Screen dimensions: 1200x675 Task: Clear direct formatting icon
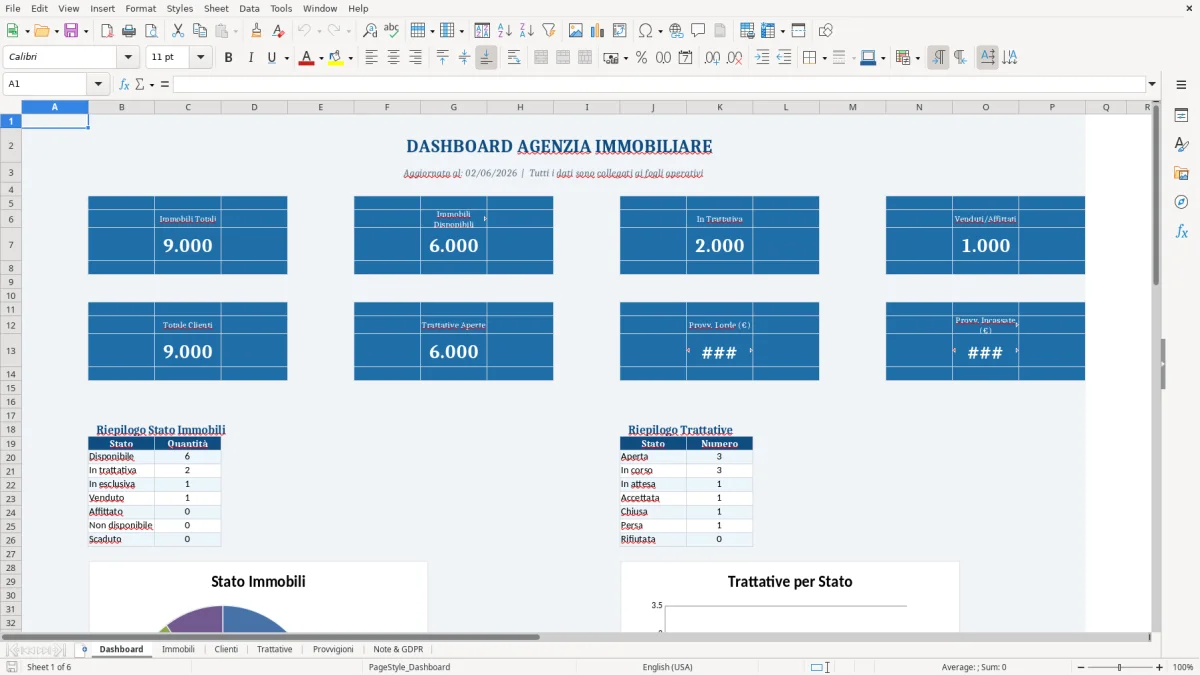click(x=279, y=31)
